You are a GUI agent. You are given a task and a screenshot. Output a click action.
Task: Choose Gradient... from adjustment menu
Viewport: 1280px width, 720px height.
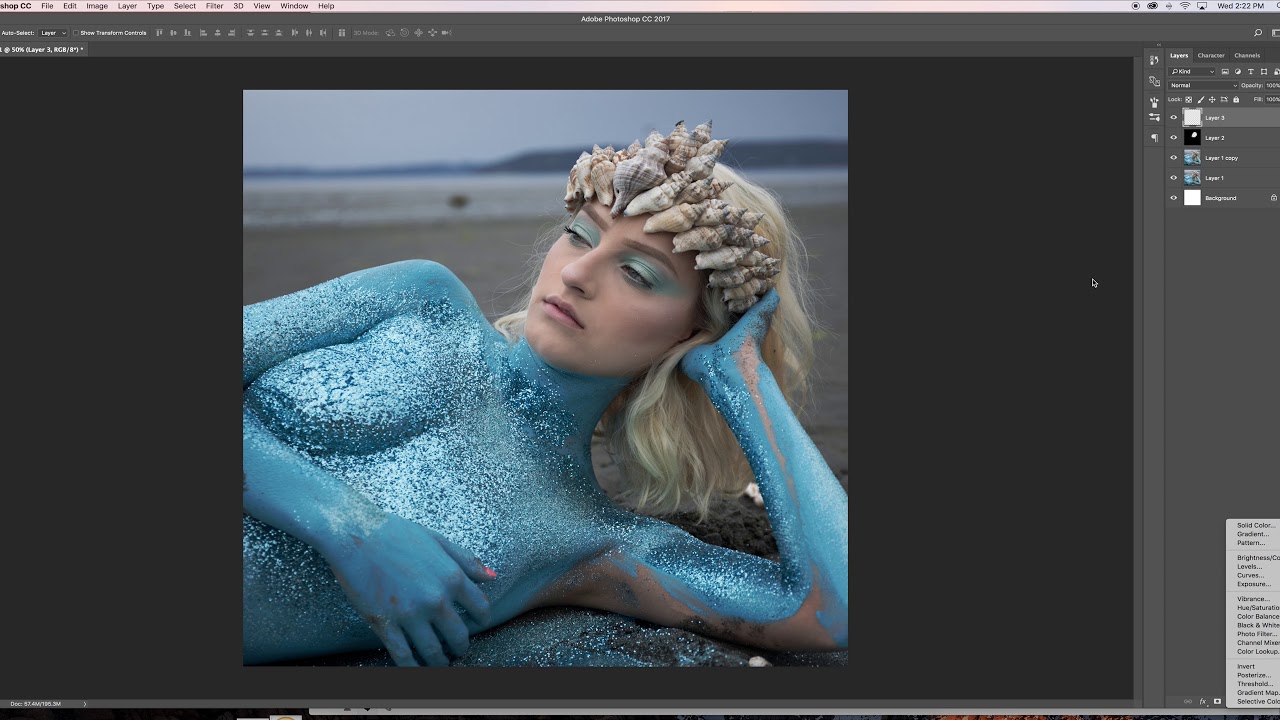(x=1253, y=534)
